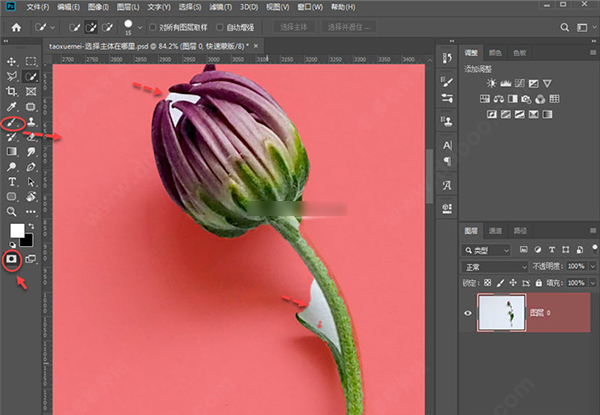Image resolution: width=600 pixels, height=415 pixels.
Task: Enable '对所有图层取样' checkbox
Action: coord(153,27)
